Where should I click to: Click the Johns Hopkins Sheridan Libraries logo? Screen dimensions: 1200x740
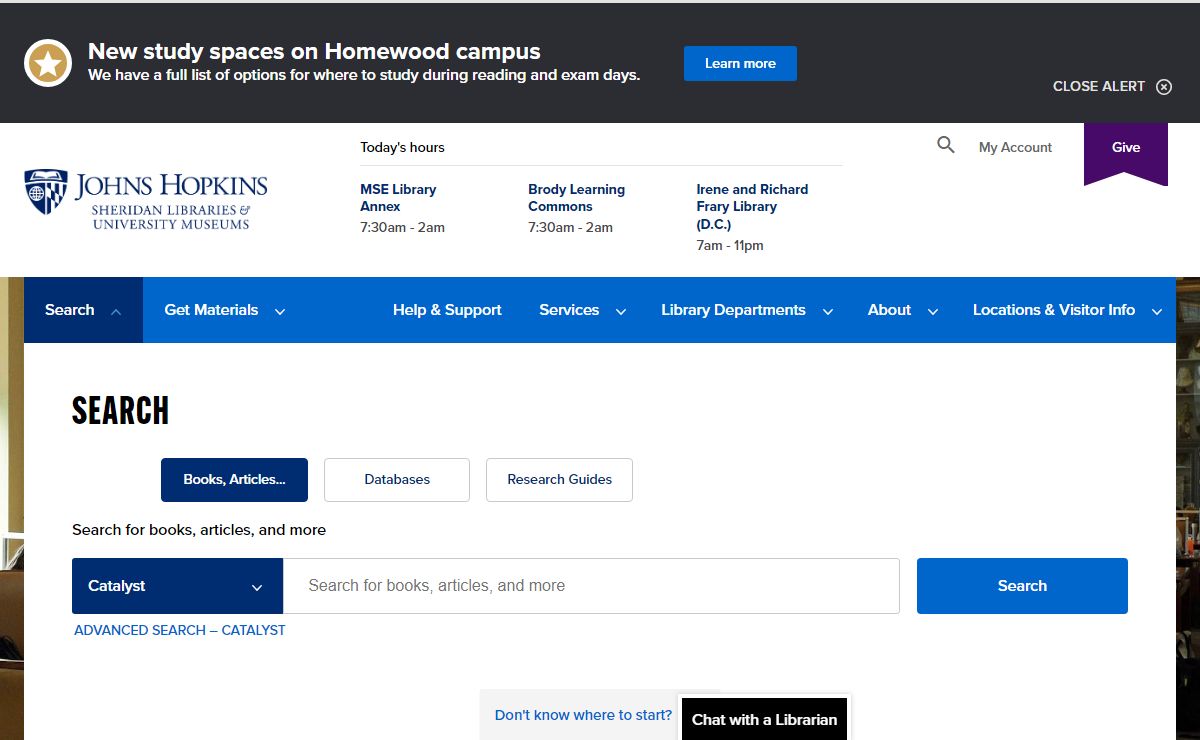(146, 199)
